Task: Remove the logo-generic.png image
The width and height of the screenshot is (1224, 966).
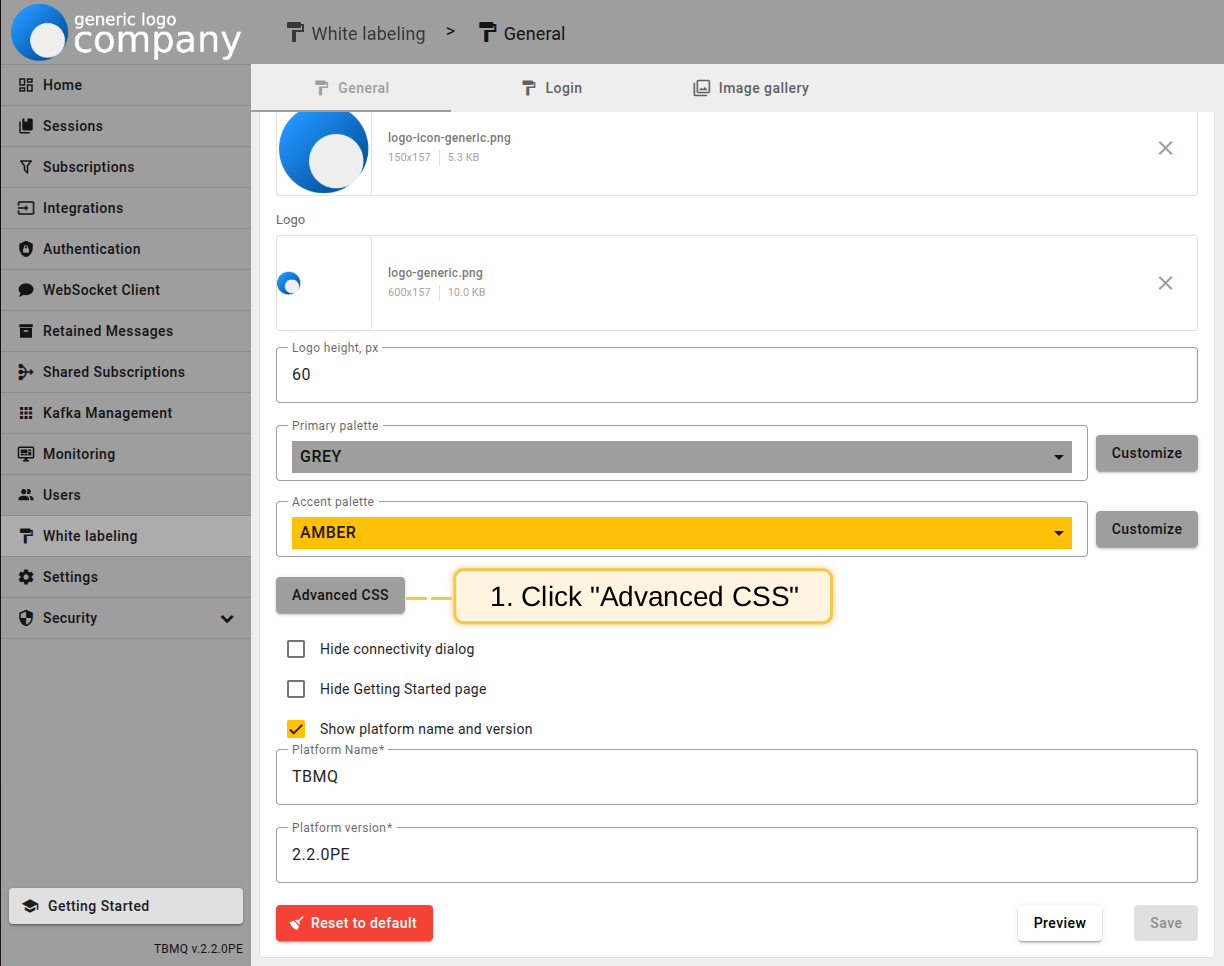Action: 1165,283
